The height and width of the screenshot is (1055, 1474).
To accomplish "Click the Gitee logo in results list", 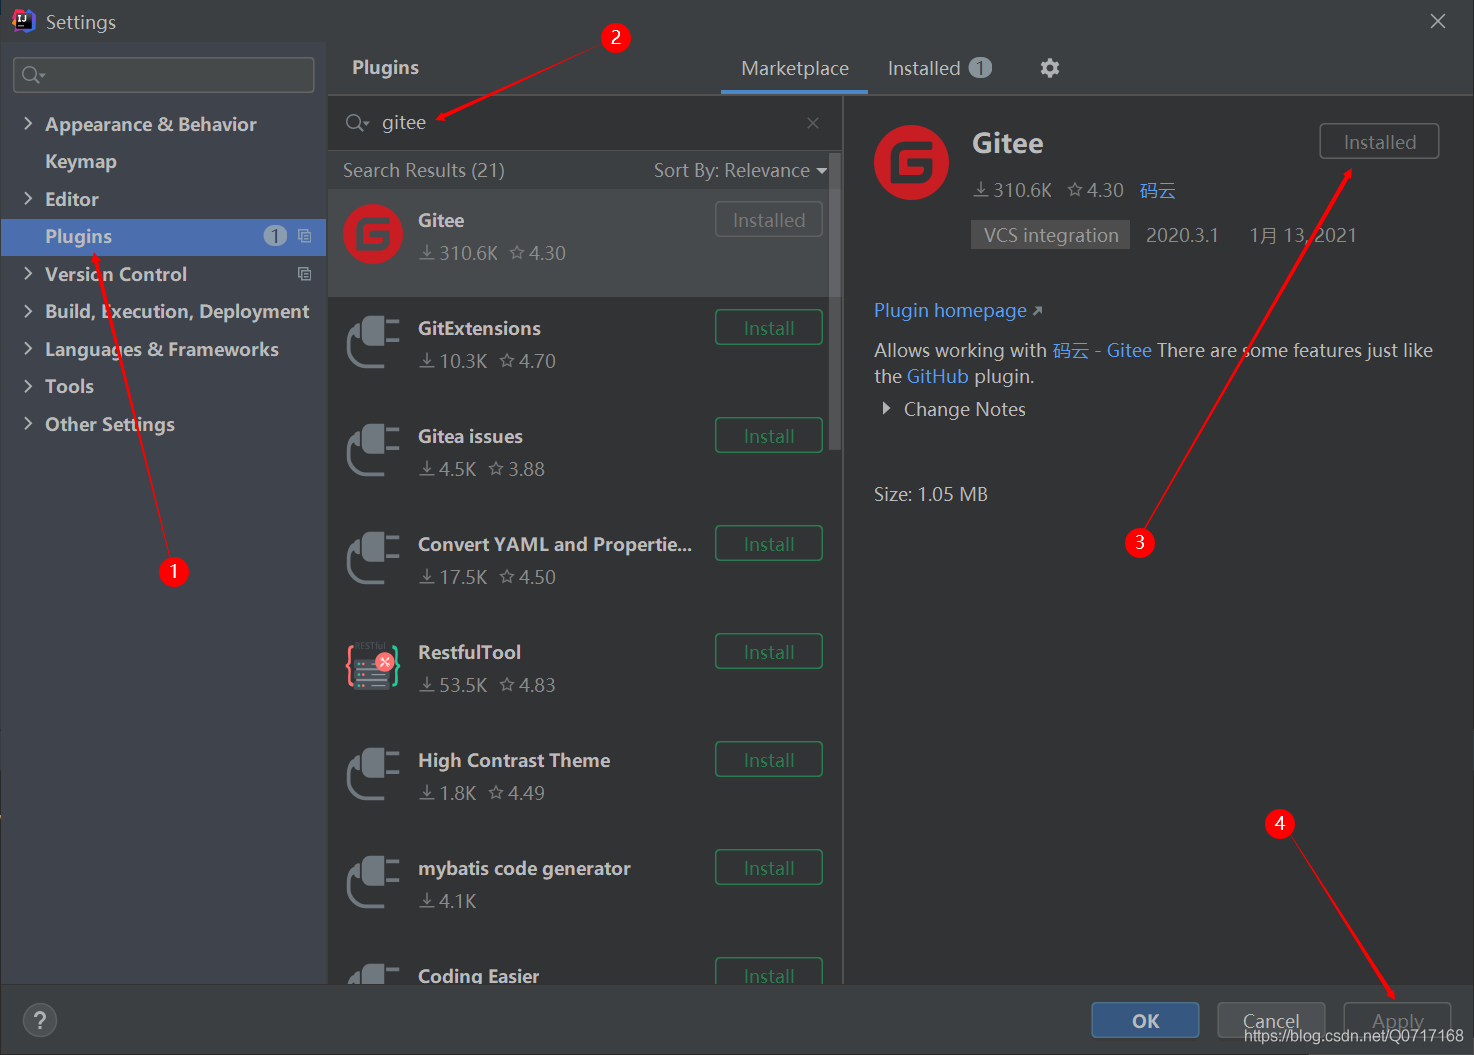I will pos(373,234).
